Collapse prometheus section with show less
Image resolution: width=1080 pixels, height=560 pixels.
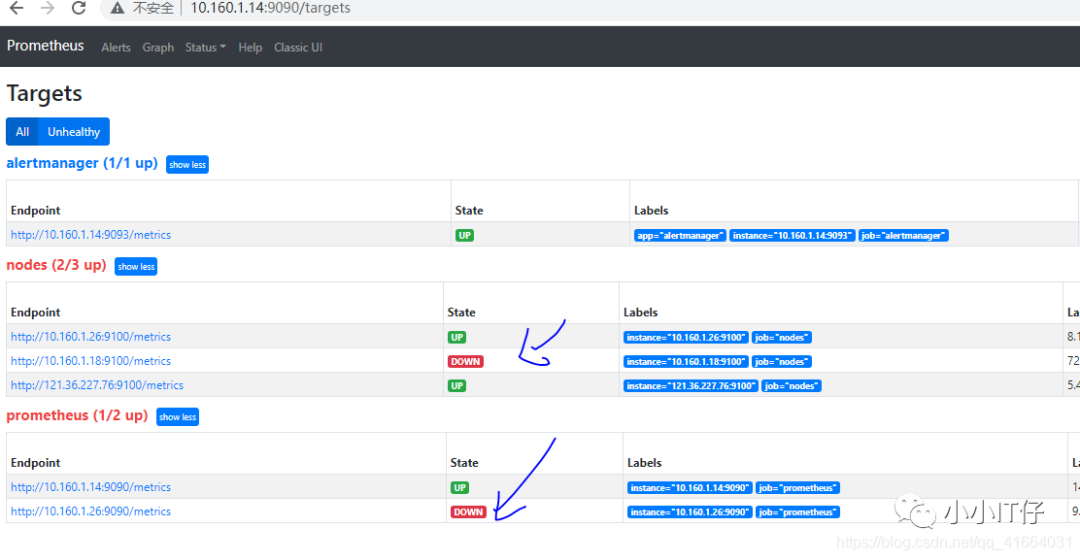pos(178,417)
